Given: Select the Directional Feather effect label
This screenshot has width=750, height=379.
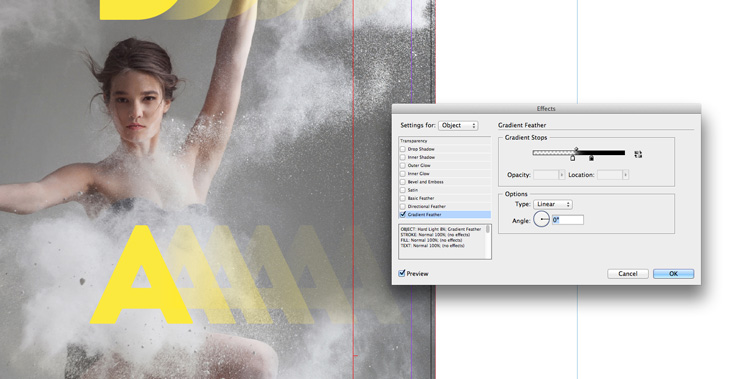Looking at the screenshot, I should pos(427,206).
